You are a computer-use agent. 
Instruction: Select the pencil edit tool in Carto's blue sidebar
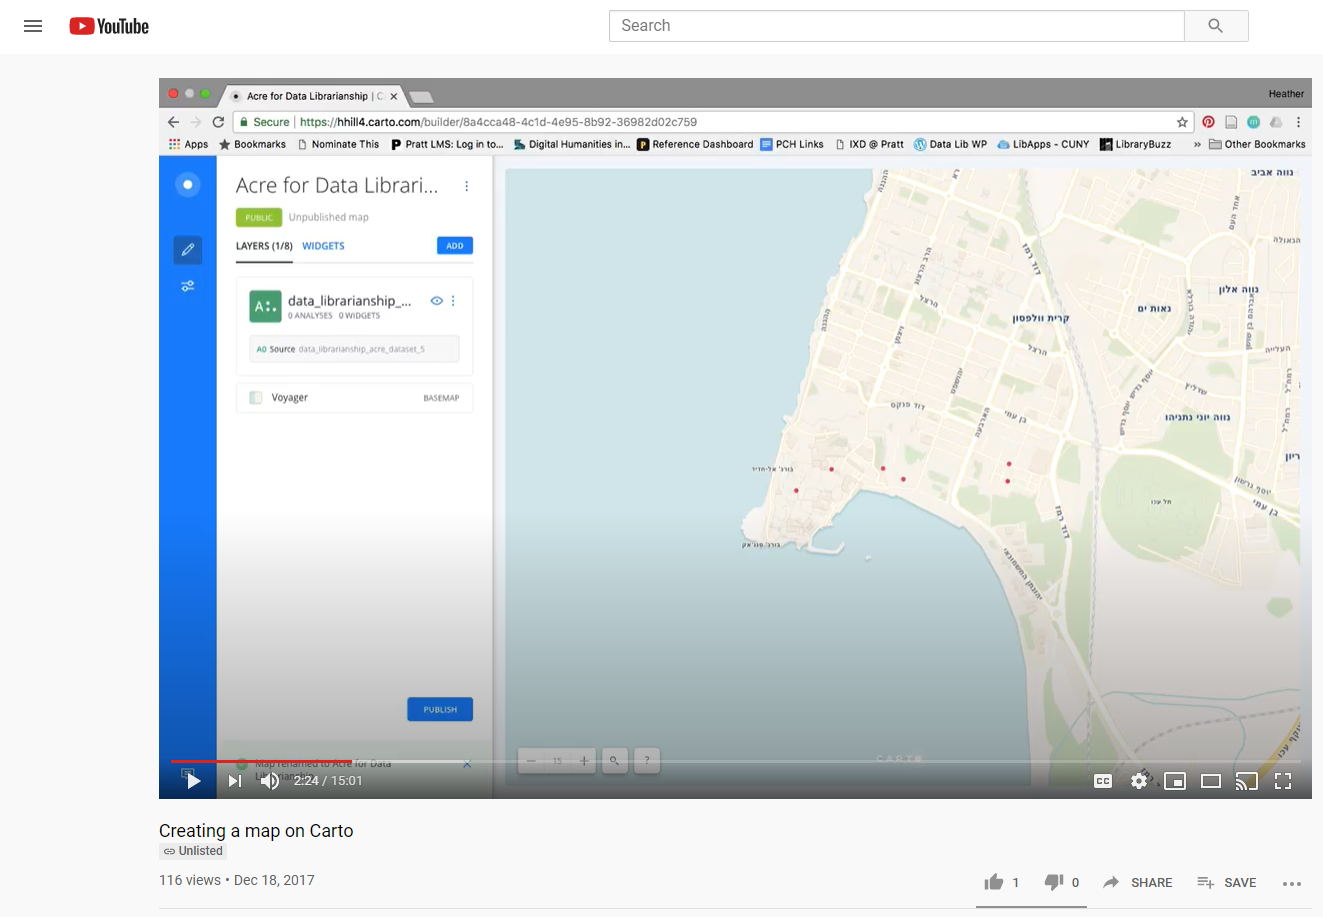pyautogui.click(x=187, y=249)
